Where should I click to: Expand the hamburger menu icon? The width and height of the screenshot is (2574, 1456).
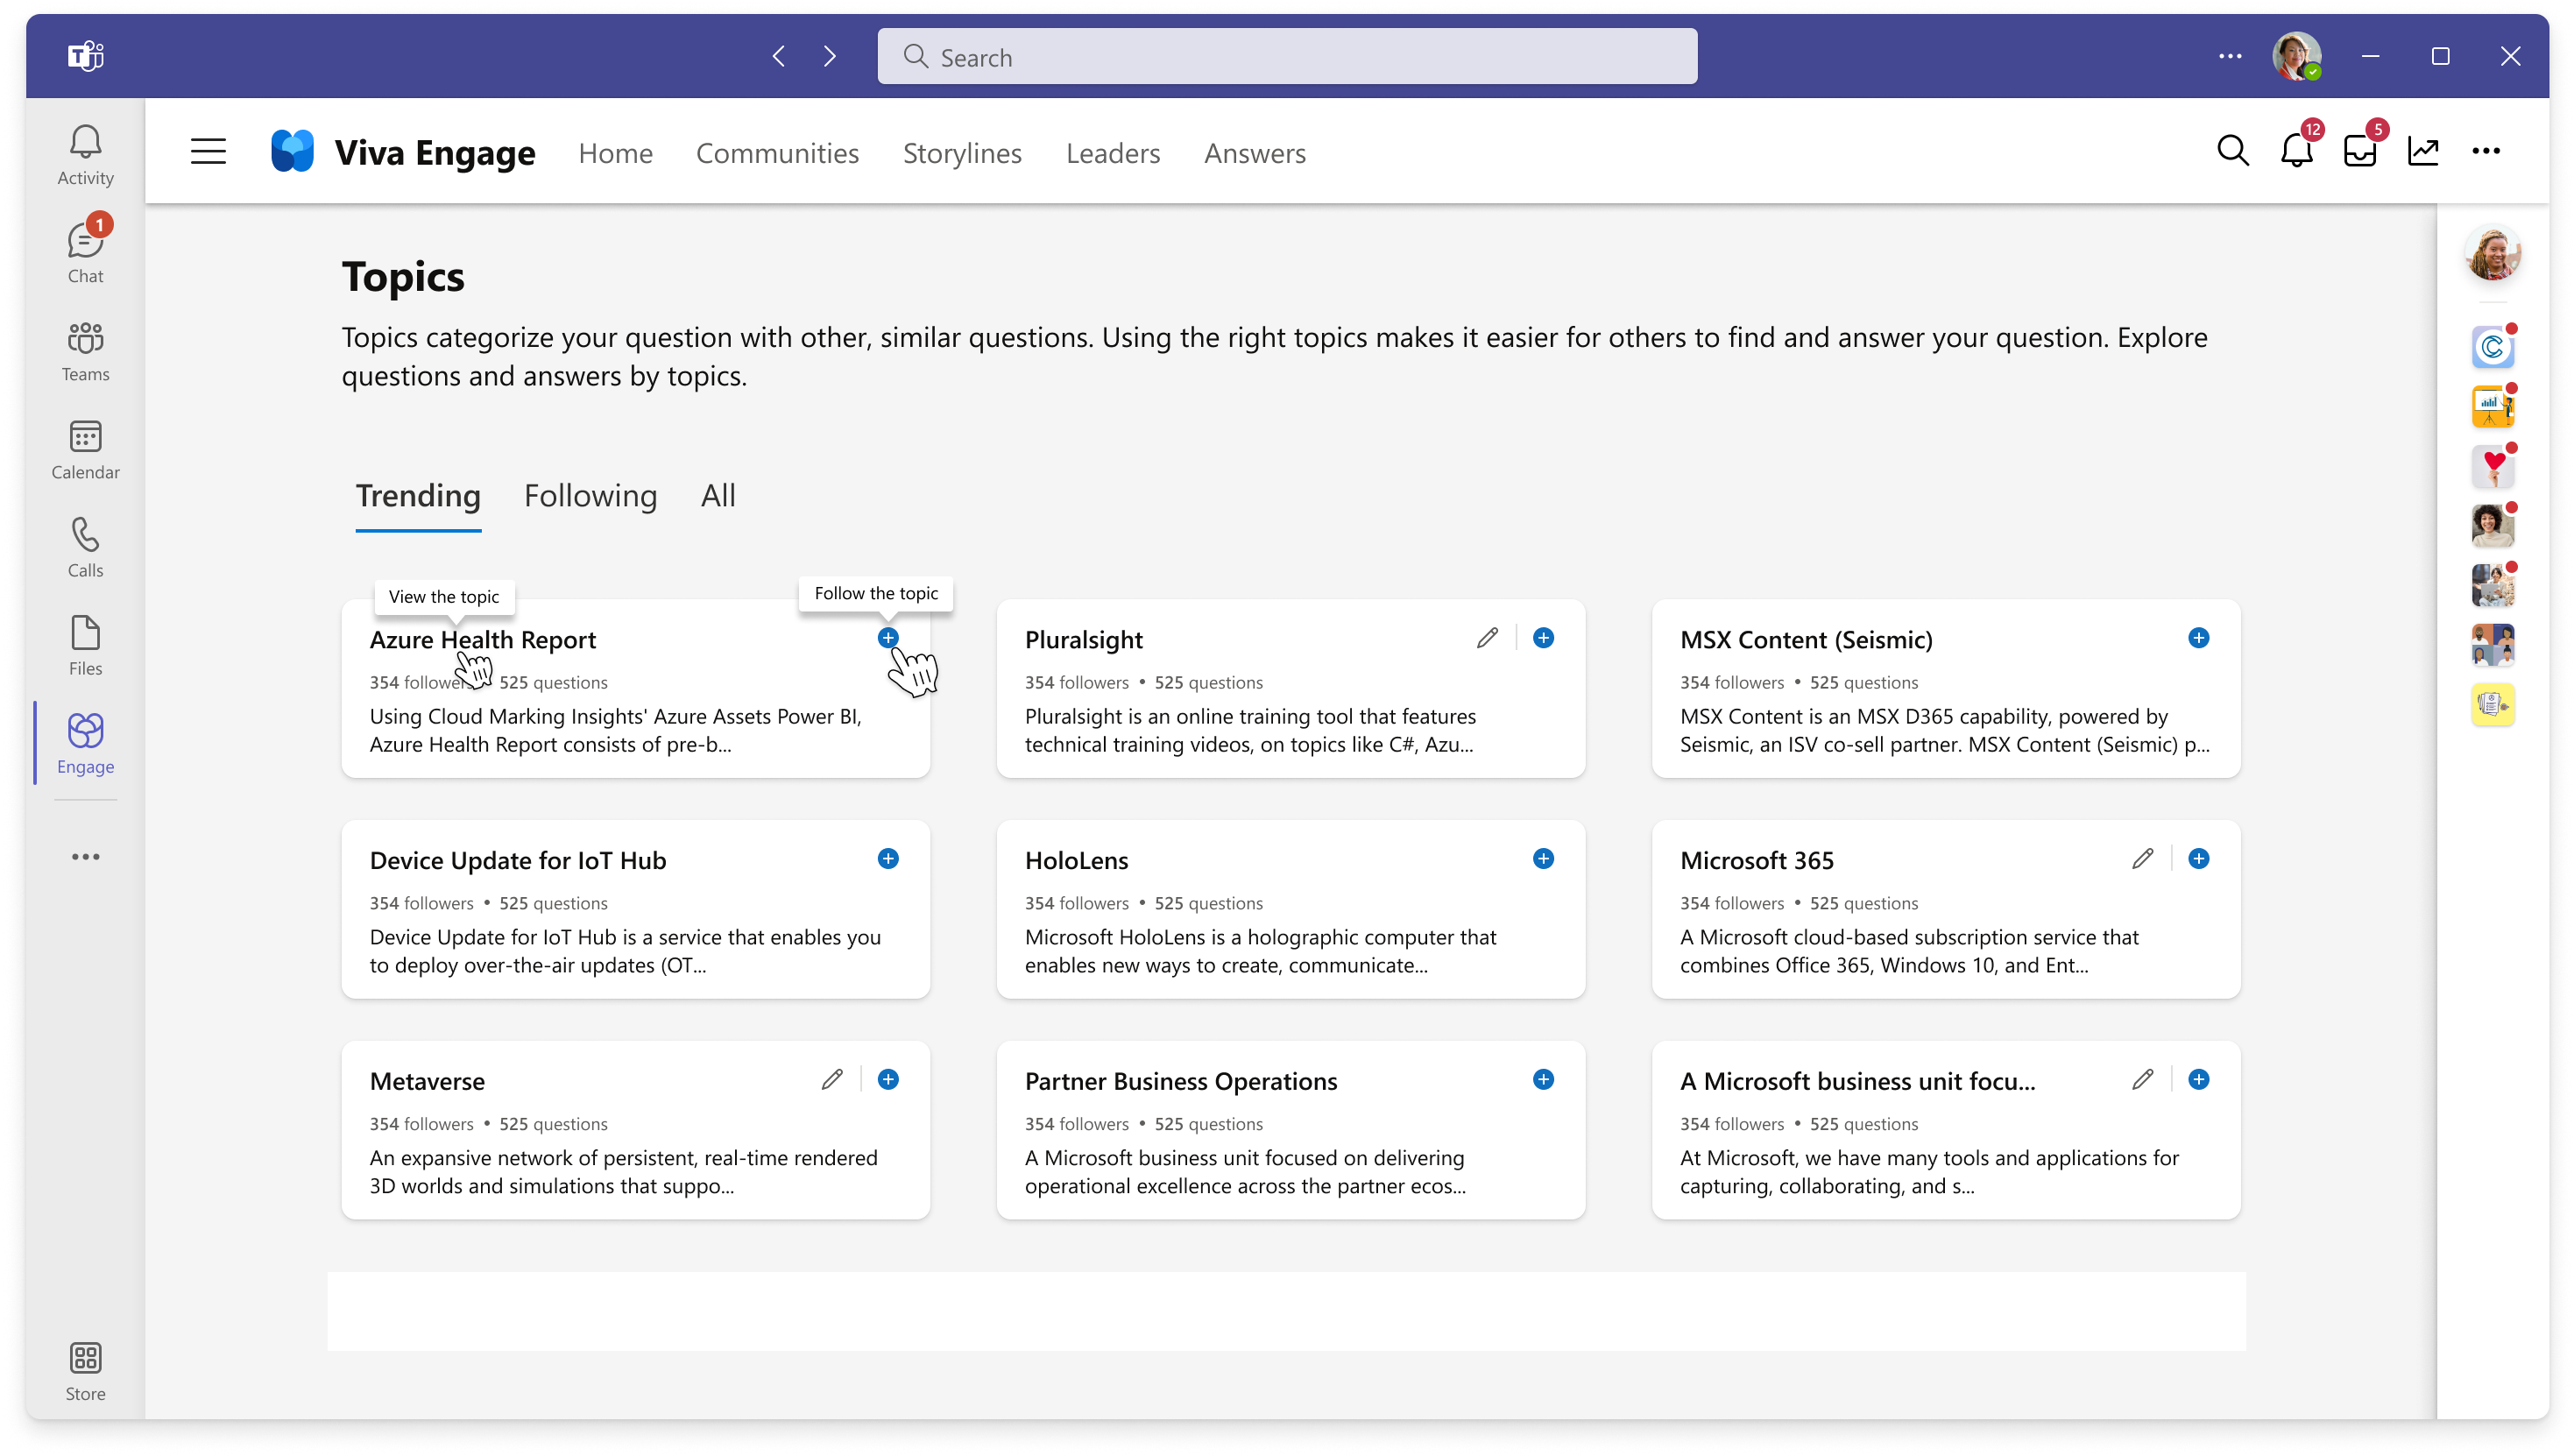(x=207, y=152)
